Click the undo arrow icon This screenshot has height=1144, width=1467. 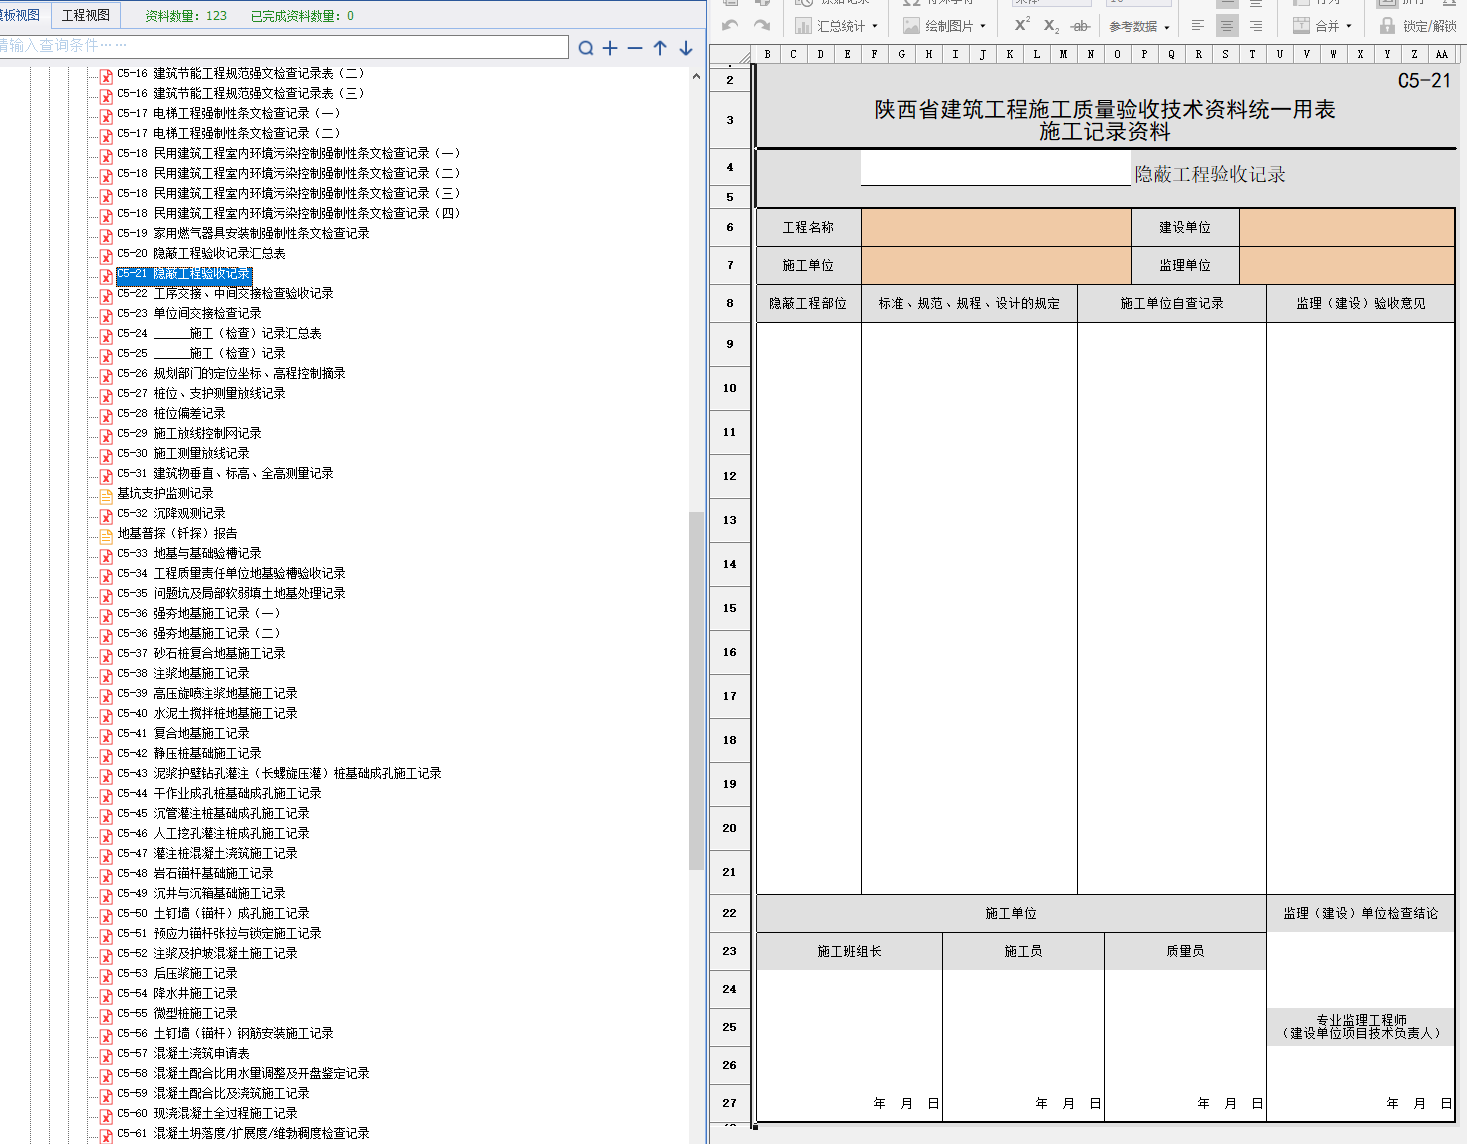click(x=730, y=25)
